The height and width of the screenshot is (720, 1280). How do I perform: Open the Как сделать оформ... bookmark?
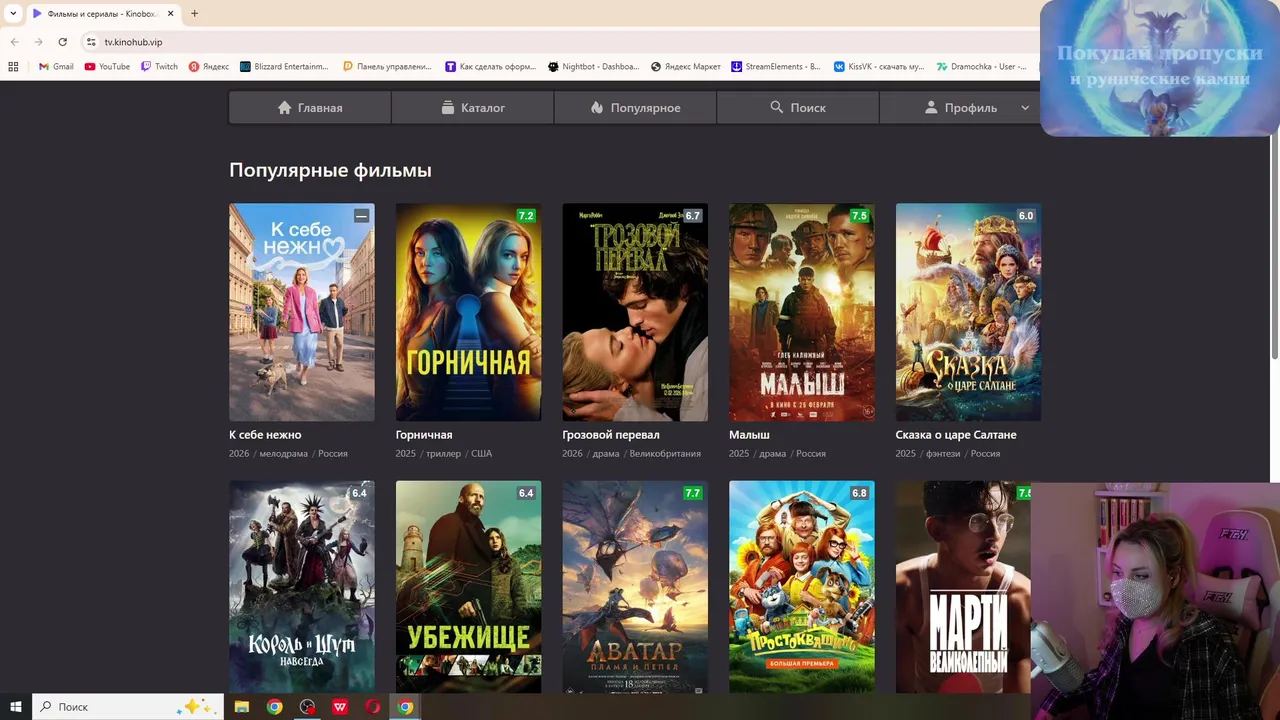pos(491,67)
